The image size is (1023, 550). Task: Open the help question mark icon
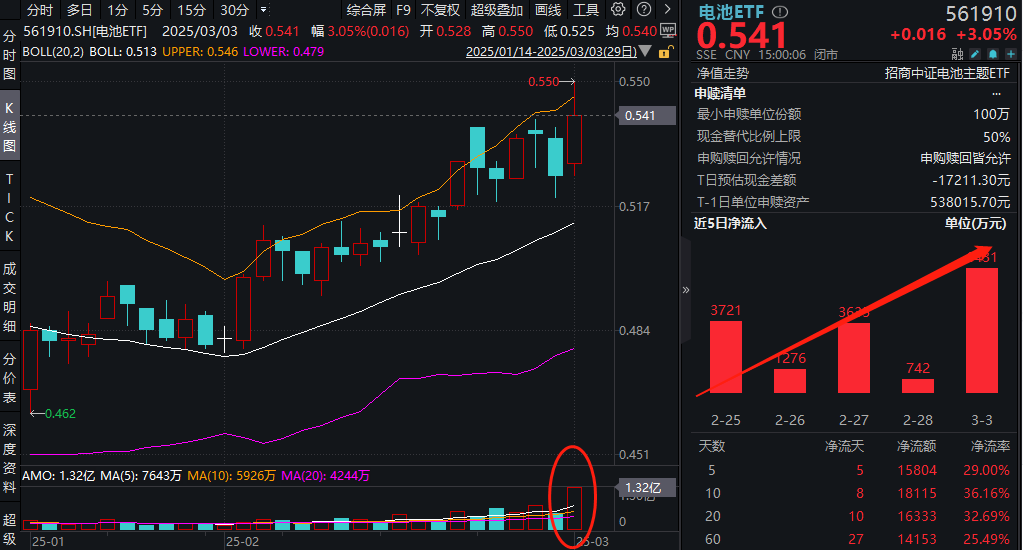coord(644,10)
